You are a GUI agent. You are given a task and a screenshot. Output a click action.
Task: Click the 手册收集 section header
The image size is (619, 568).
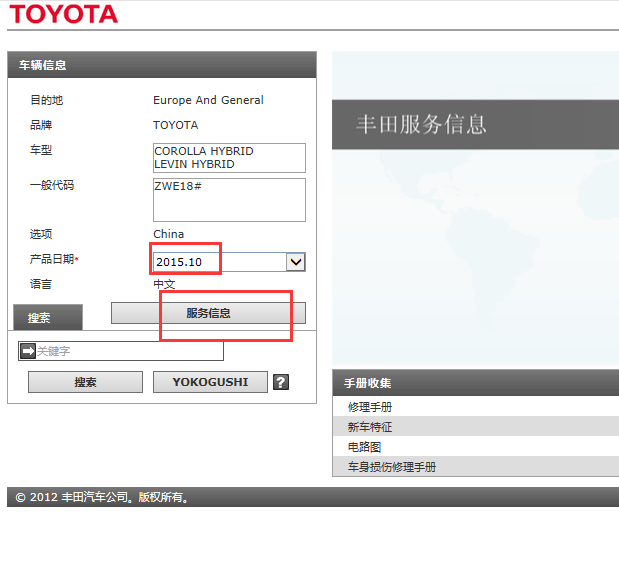pos(367,383)
